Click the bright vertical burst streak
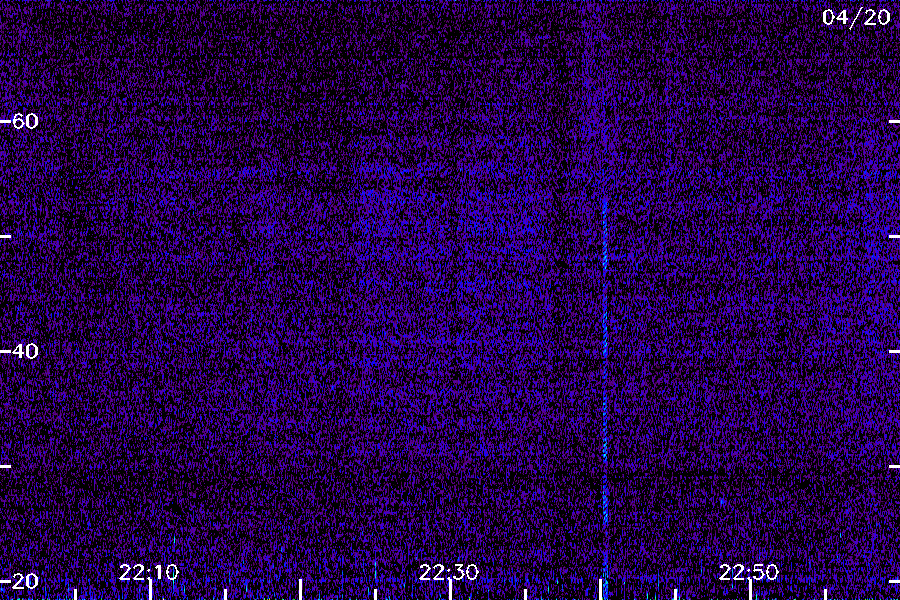Viewport: 900px width, 600px height. pyautogui.click(x=605, y=396)
